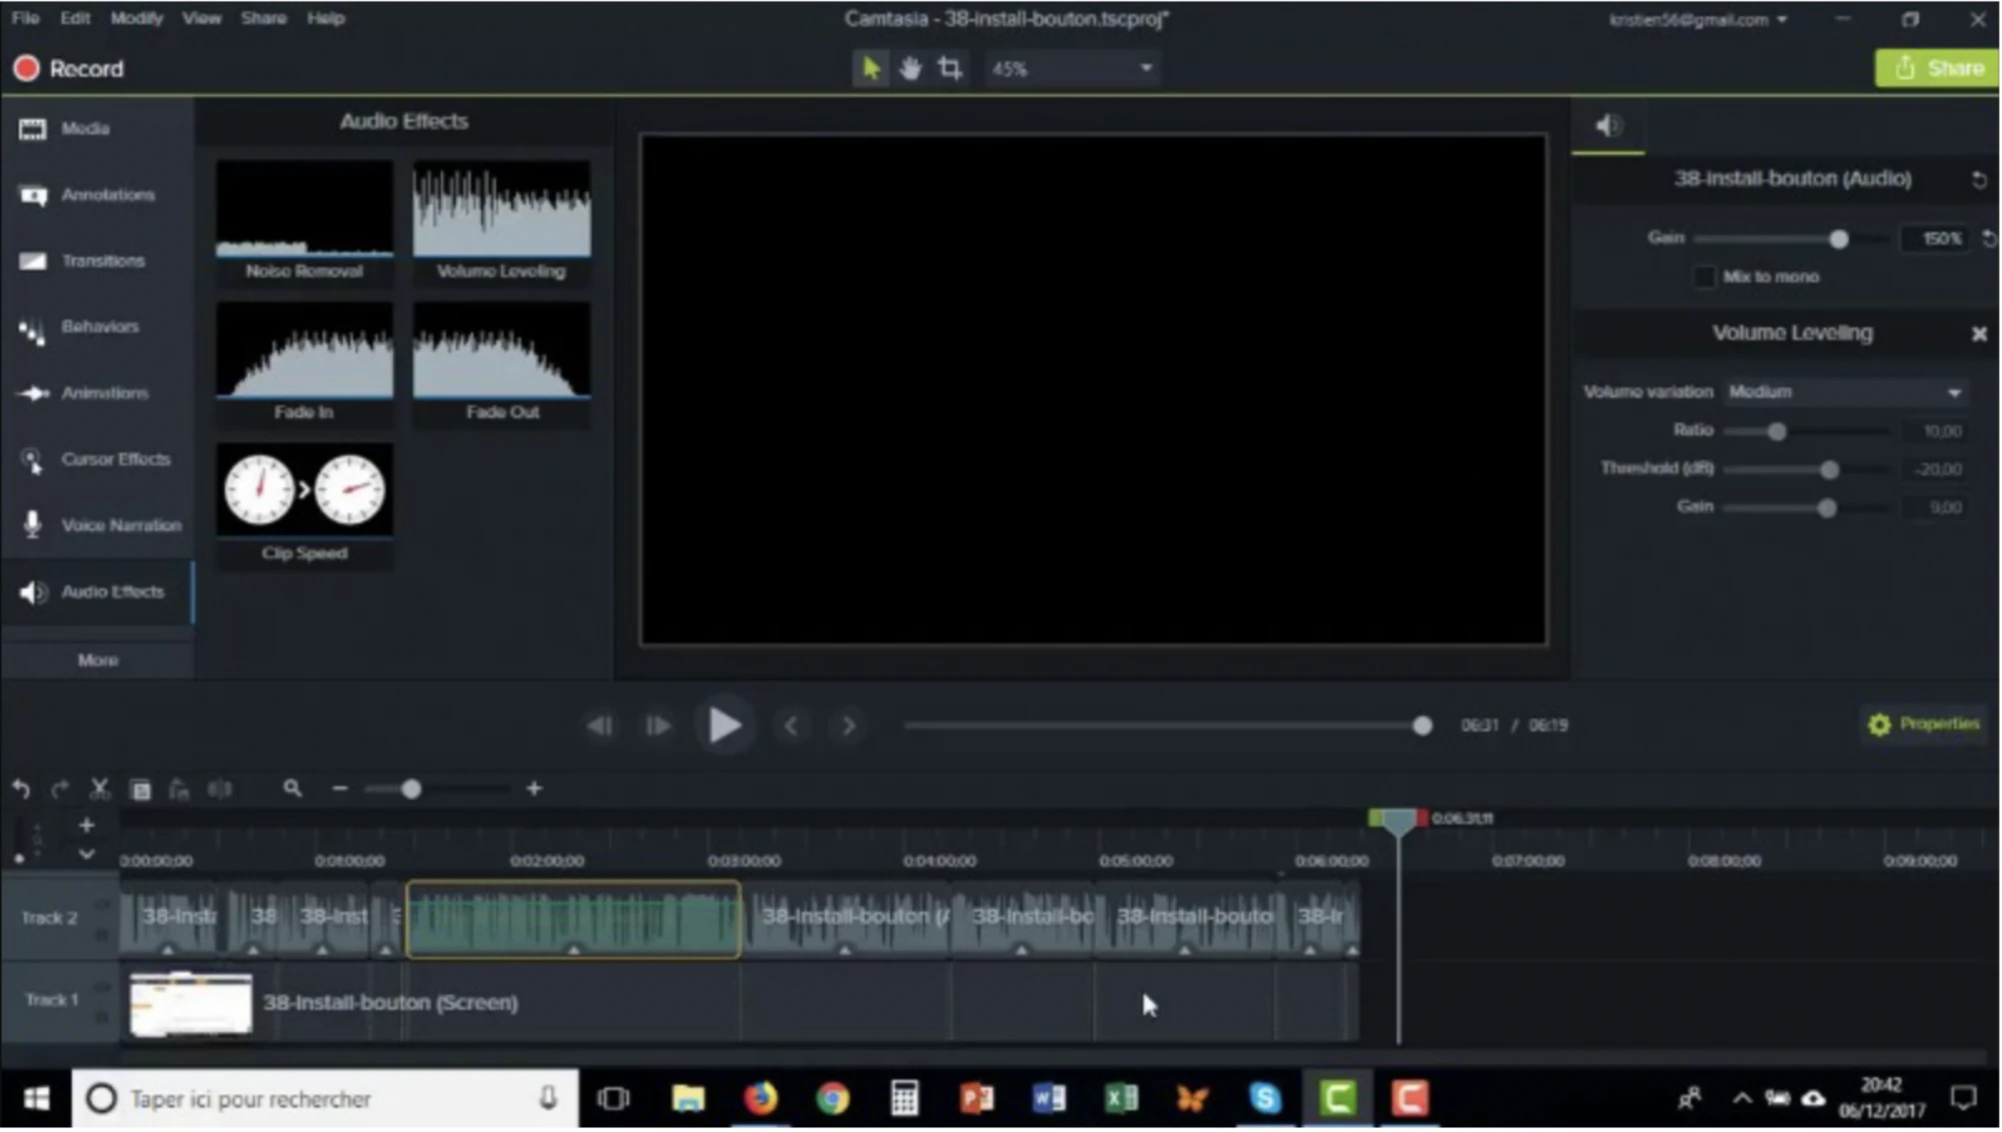Click the cut scissors icon

99,789
